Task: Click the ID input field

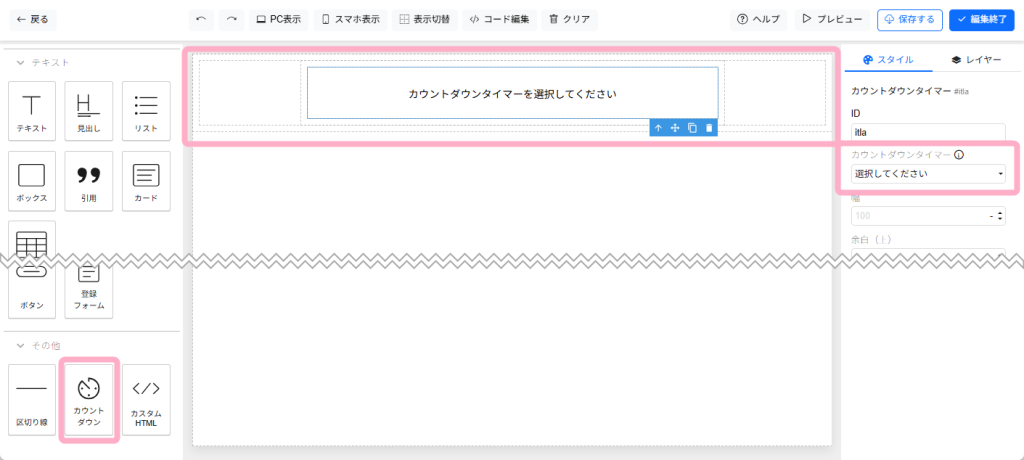Action: (x=927, y=132)
